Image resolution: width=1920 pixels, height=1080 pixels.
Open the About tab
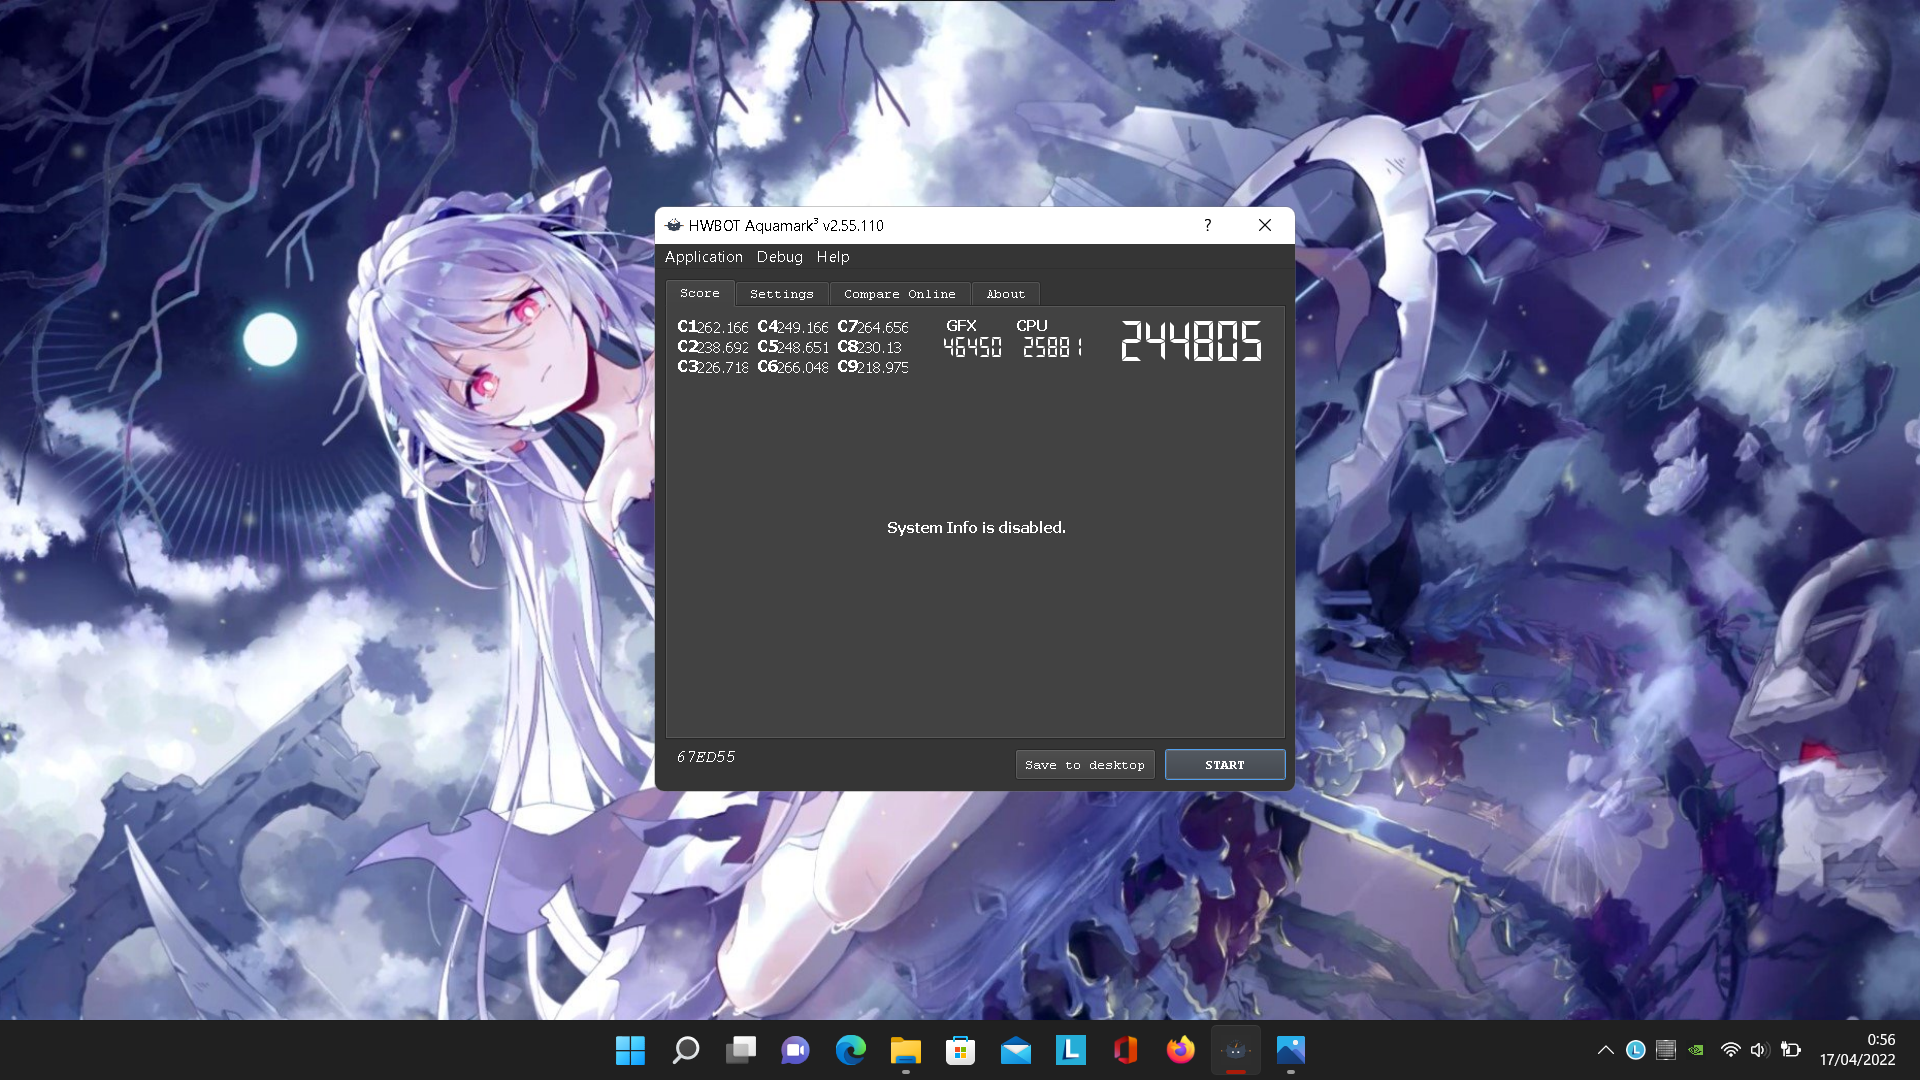1005,294
